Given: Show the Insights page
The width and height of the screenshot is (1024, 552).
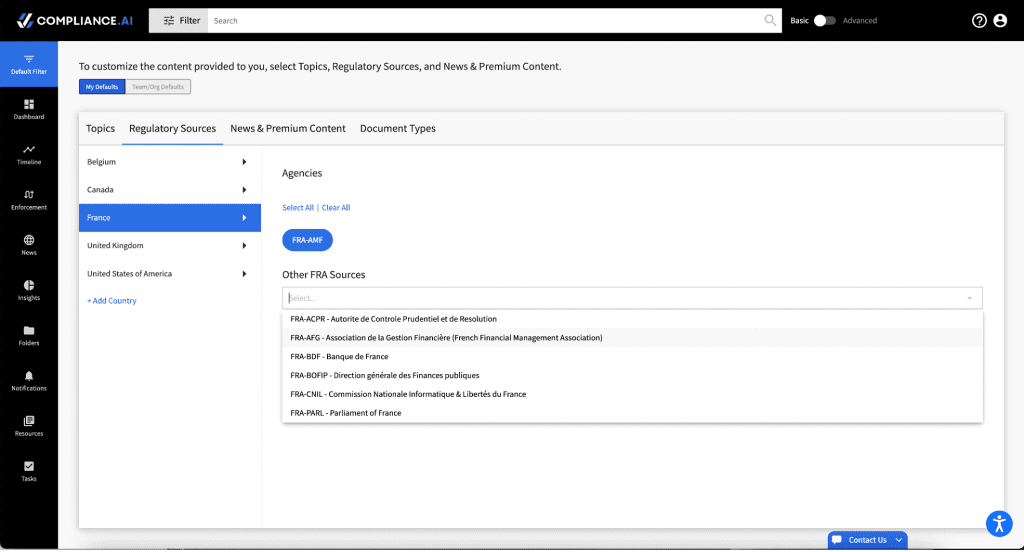Looking at the screenshot, I should [x=29, y=290].
